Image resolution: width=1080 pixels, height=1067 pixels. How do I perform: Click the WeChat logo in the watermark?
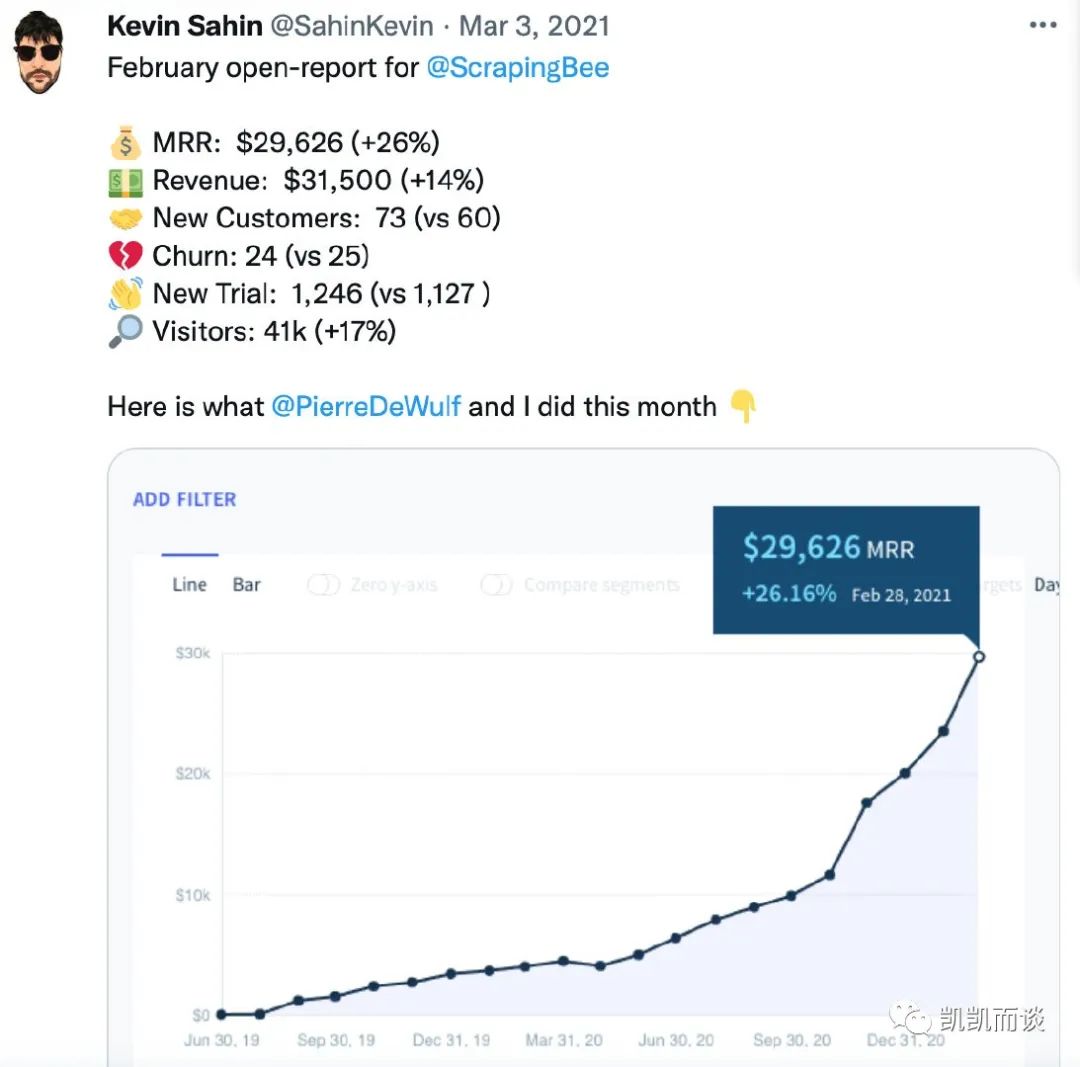[911, 1020]
